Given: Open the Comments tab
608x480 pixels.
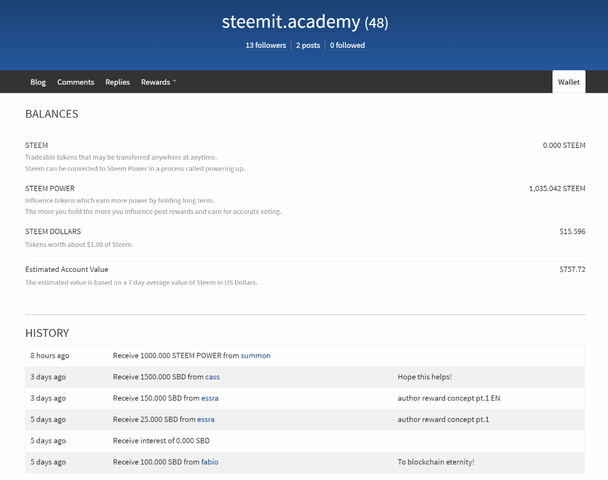Looking at the screenshot, I should [76, 82].
